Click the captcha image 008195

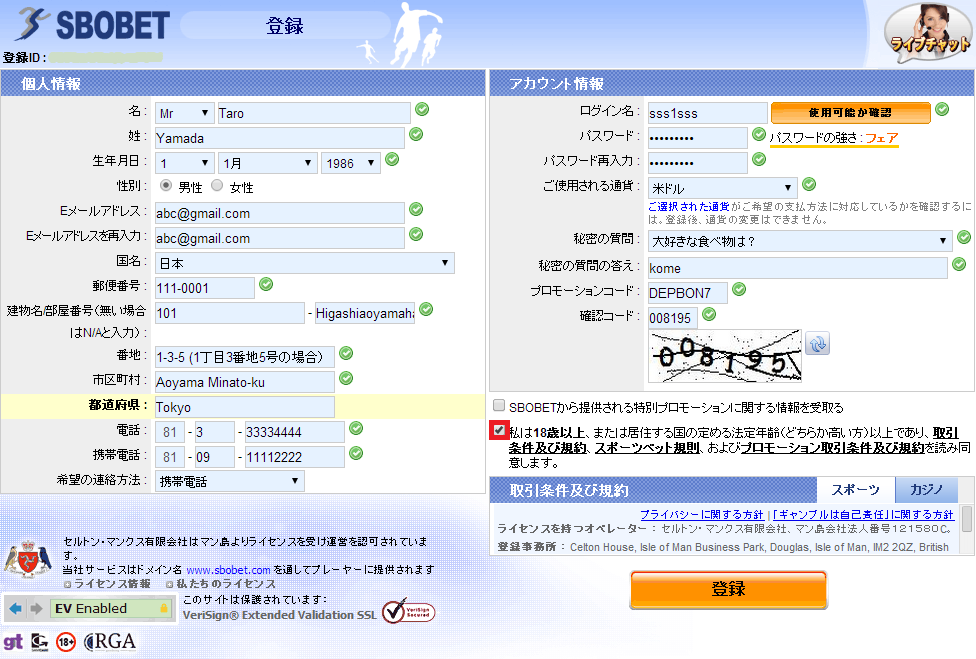click(x=725, y=356)
